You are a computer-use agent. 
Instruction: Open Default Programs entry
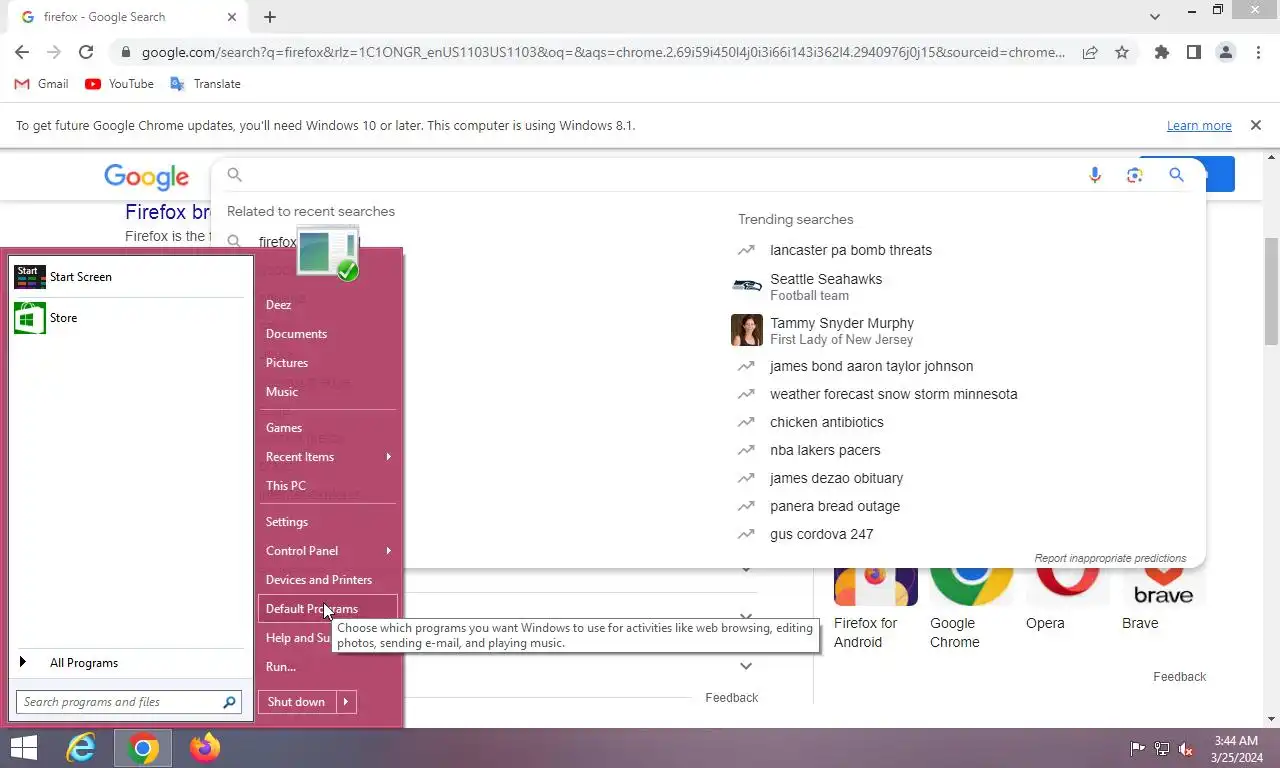(x=328, y=608)
